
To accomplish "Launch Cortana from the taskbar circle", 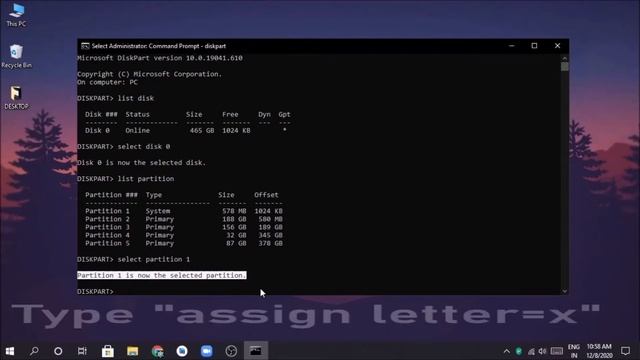I will pos(58,351).
